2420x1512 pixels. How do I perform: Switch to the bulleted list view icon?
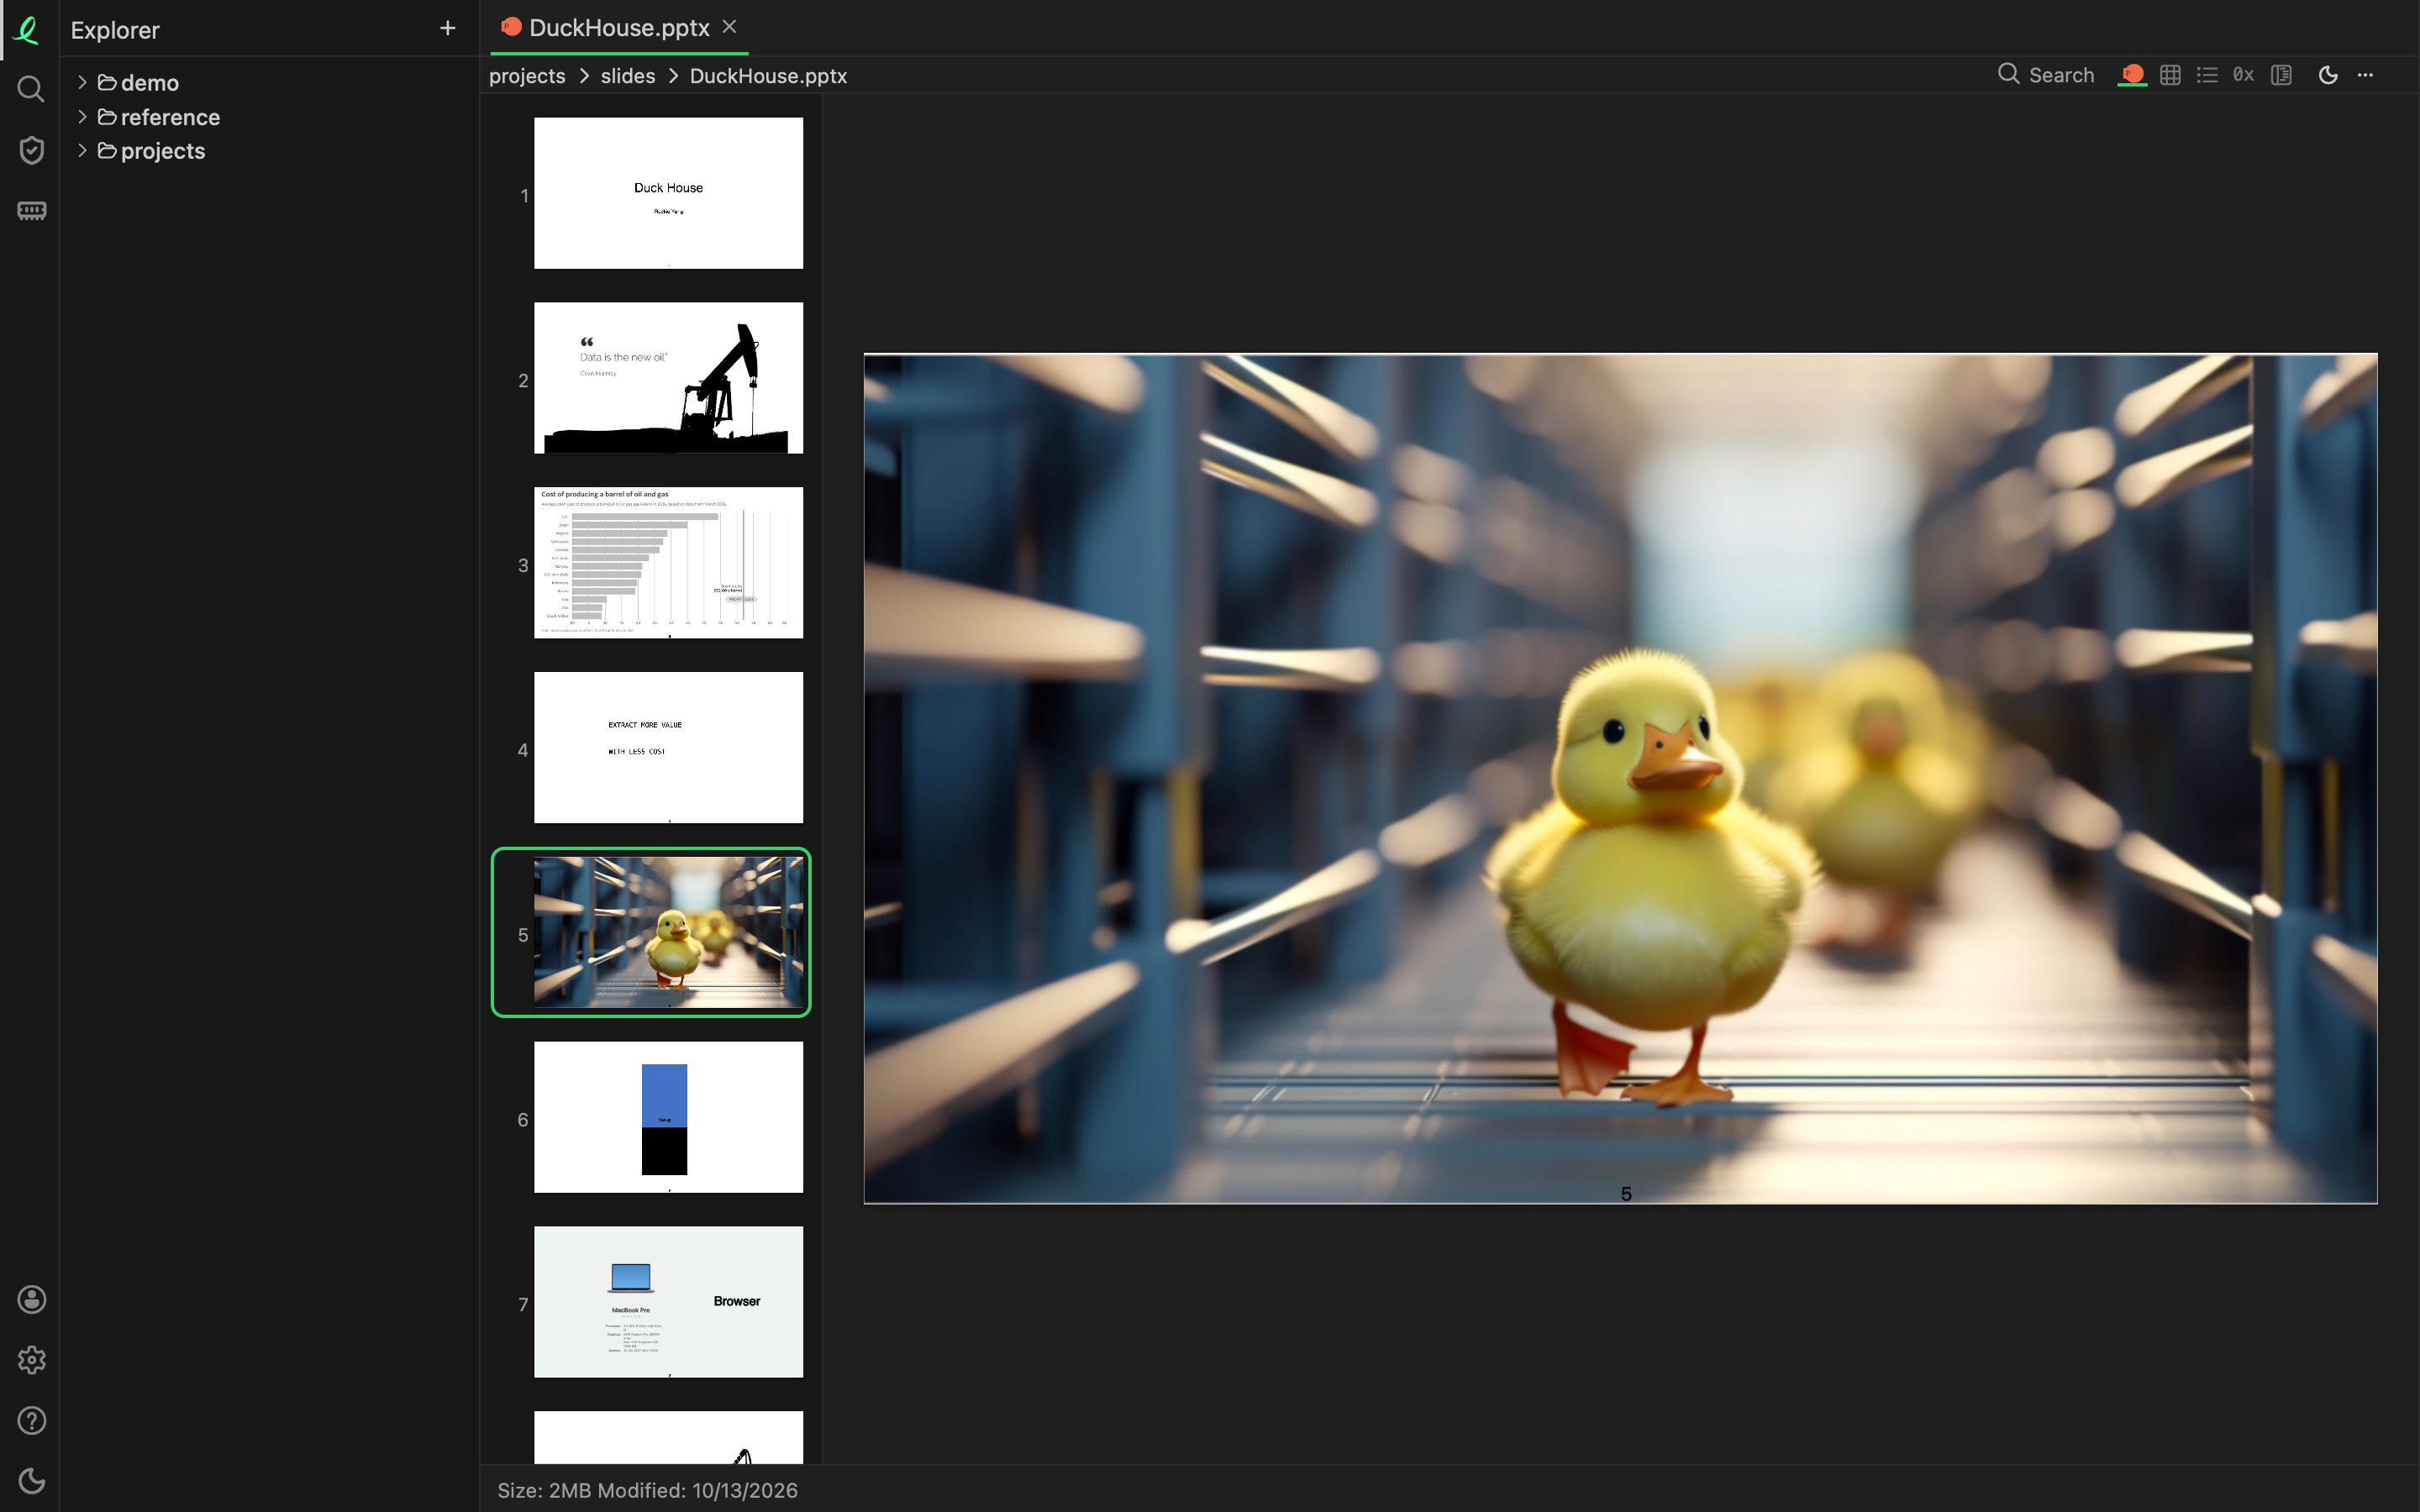pyautogui.click(x=2207, y=75)
